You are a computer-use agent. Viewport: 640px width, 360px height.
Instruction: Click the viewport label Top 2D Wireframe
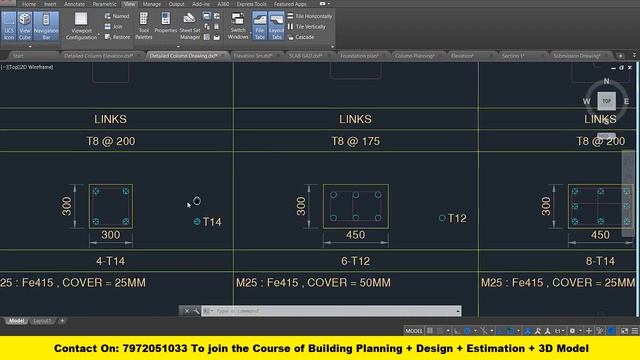pos(27,67)
